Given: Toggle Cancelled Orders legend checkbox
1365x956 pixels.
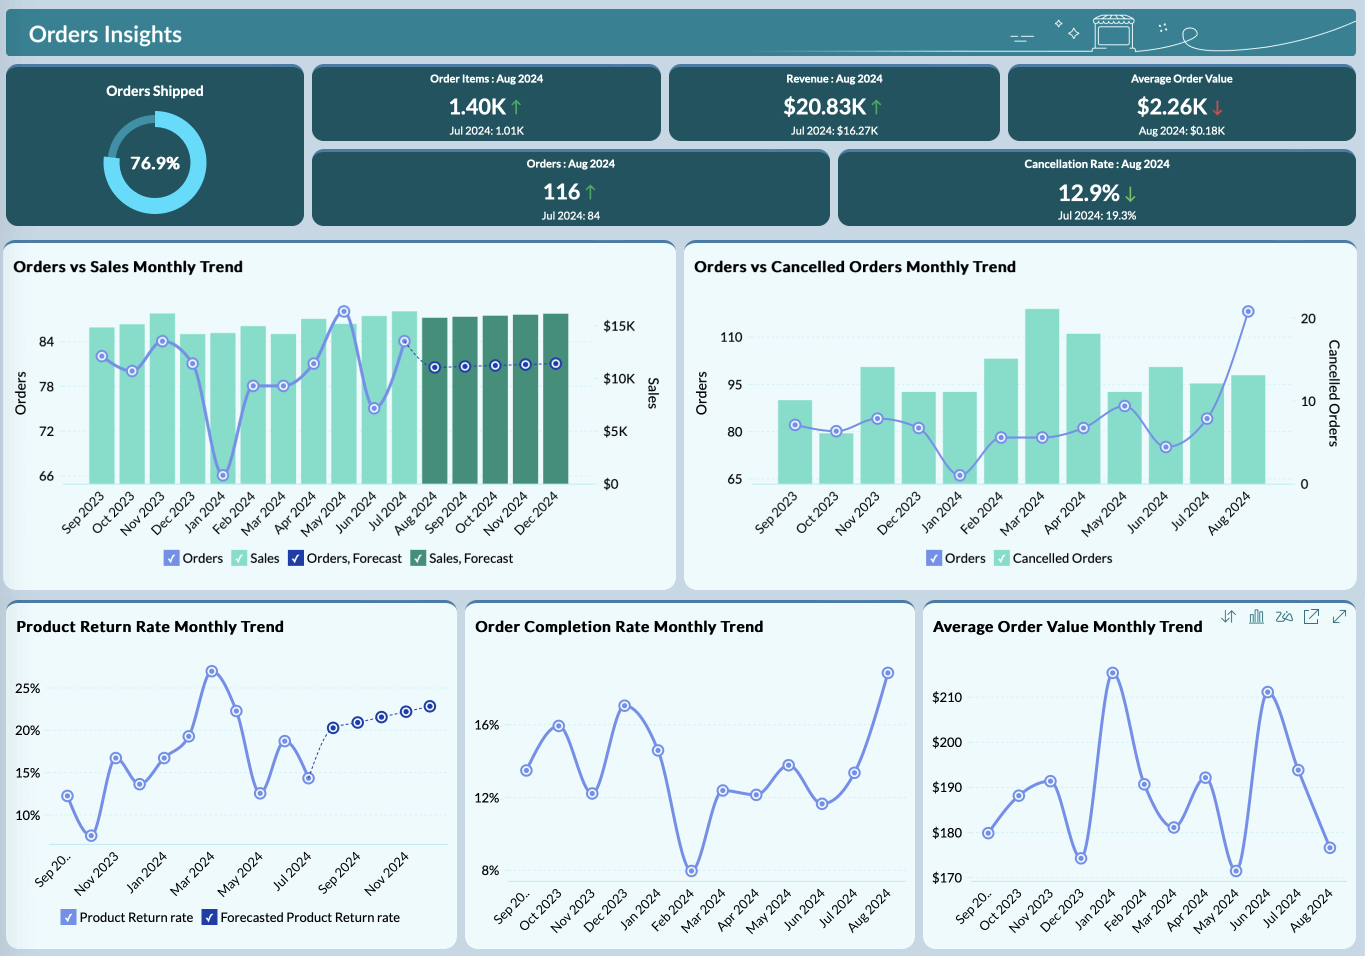Looking at the screenshot, I should coord(1001,558).
